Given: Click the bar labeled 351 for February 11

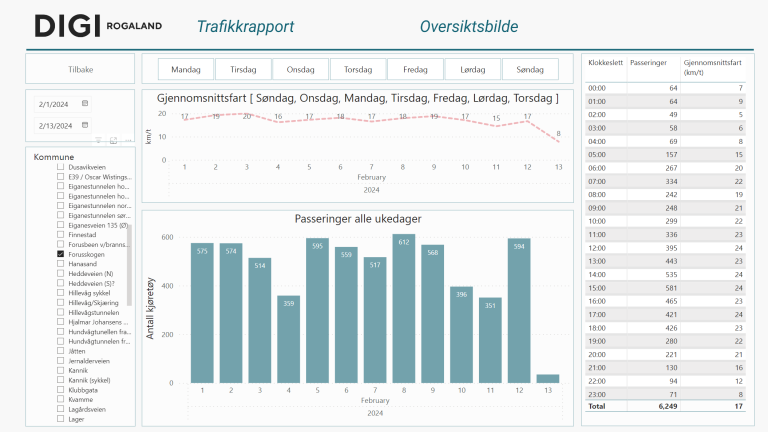Looking at the screenshot, I should [x=490, y=340].
